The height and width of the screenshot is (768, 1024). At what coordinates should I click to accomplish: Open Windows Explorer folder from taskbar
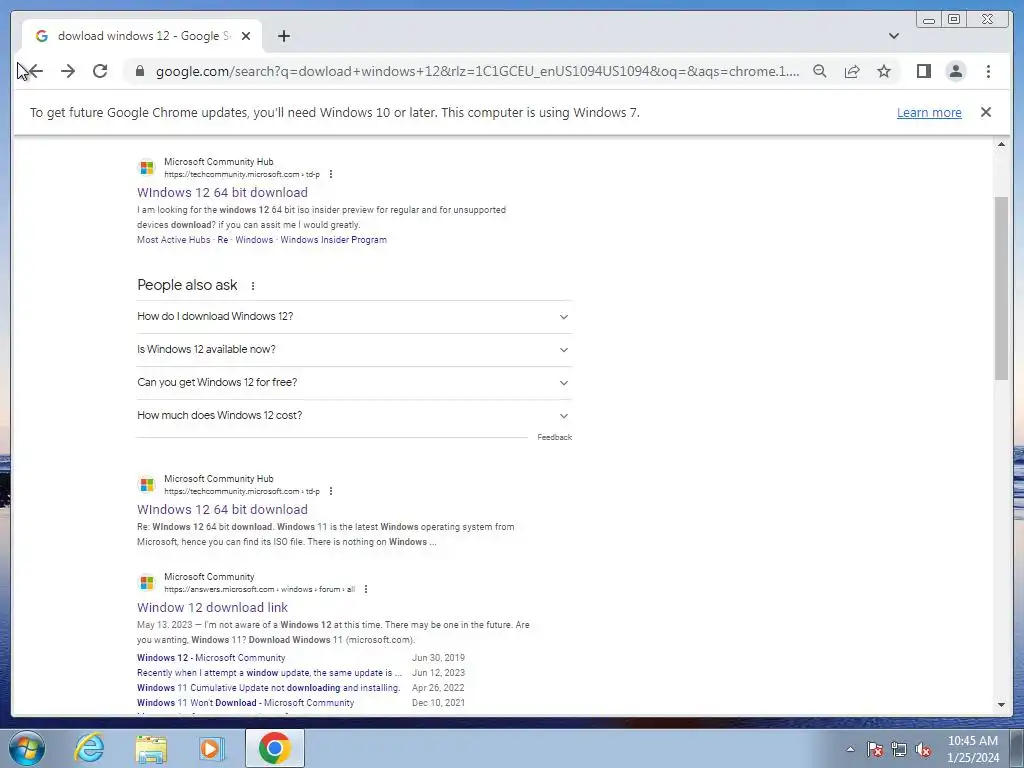tap(151, 748)
